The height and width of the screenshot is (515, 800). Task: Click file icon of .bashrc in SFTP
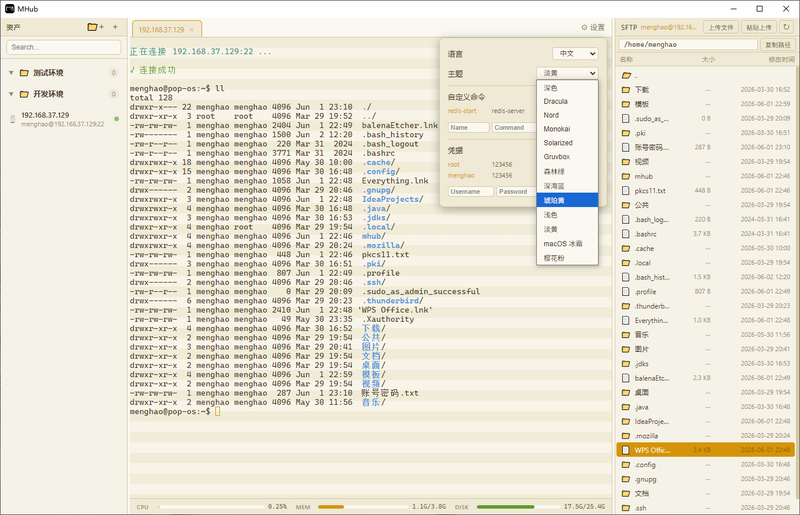click(626, 234)
